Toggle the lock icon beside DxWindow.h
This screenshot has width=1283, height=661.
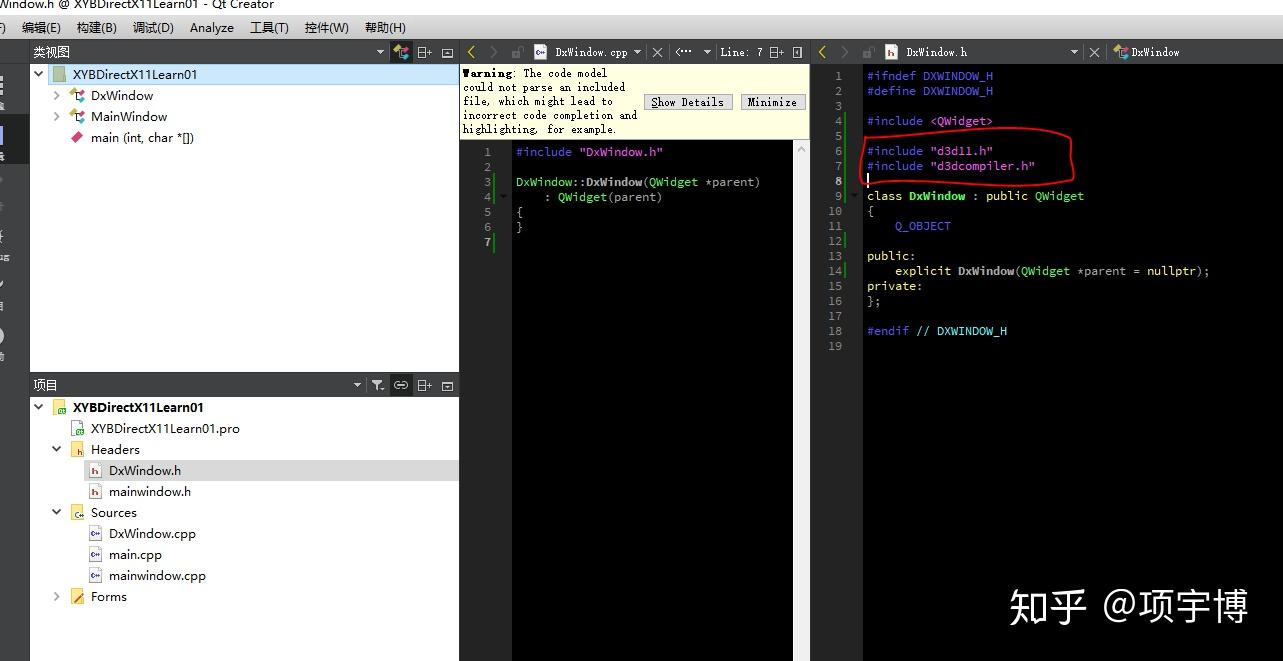(867, 52)
